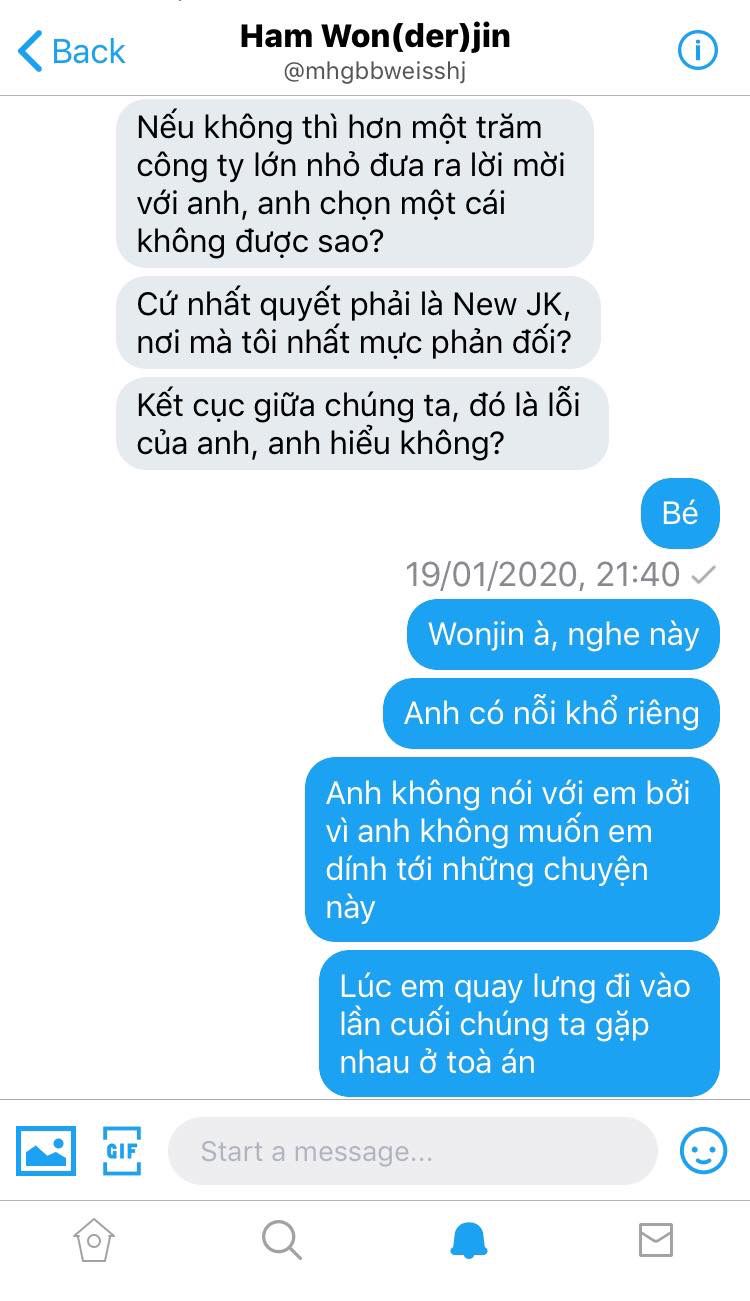Tap the message 'Anh có nỗi khổ riêng'

point(551,713)
